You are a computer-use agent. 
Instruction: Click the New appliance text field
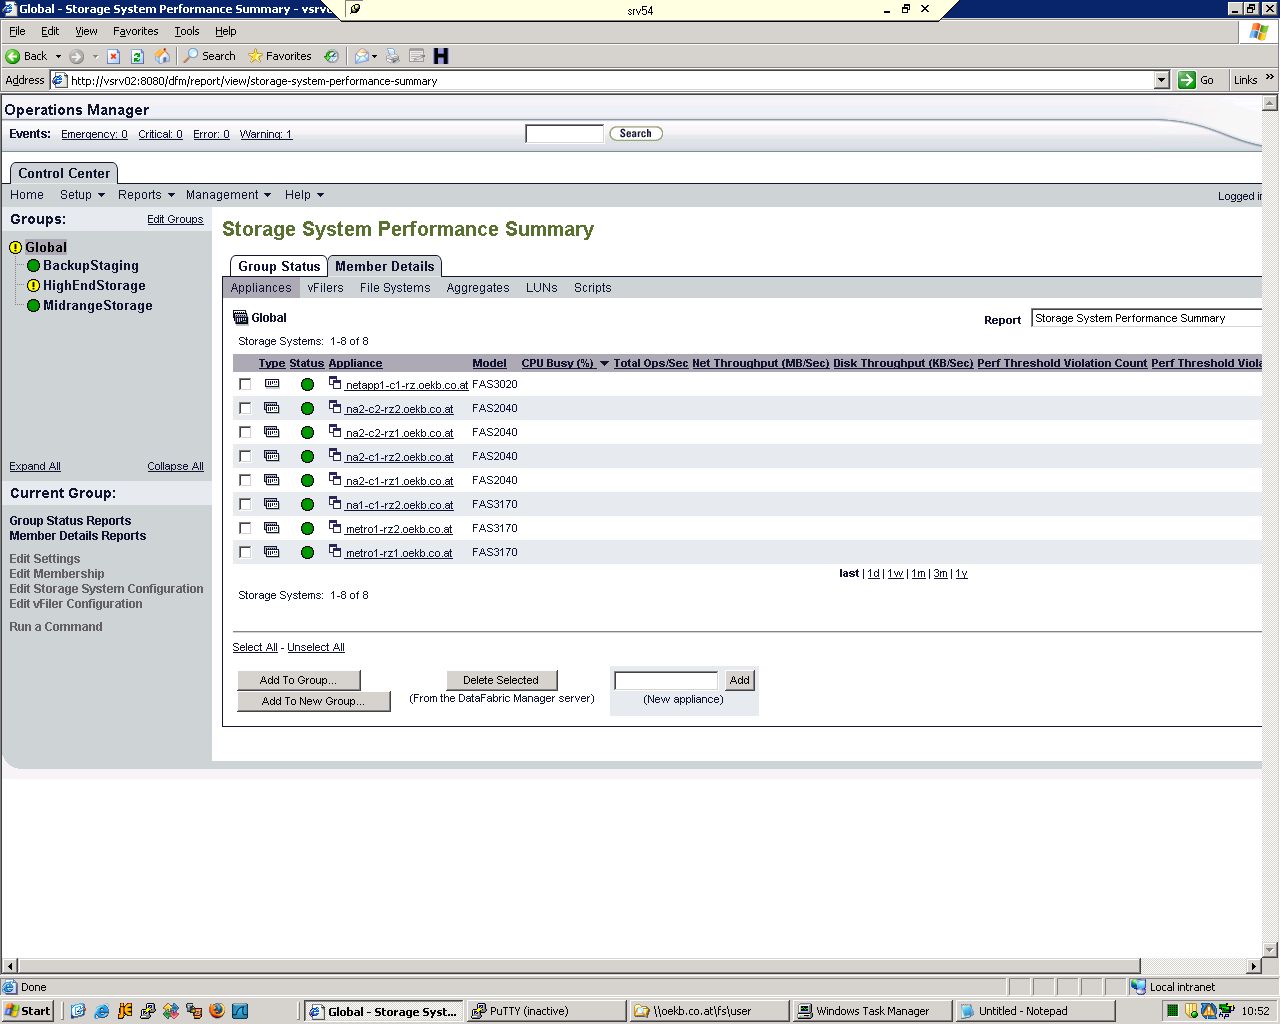[x=666, y=680]
